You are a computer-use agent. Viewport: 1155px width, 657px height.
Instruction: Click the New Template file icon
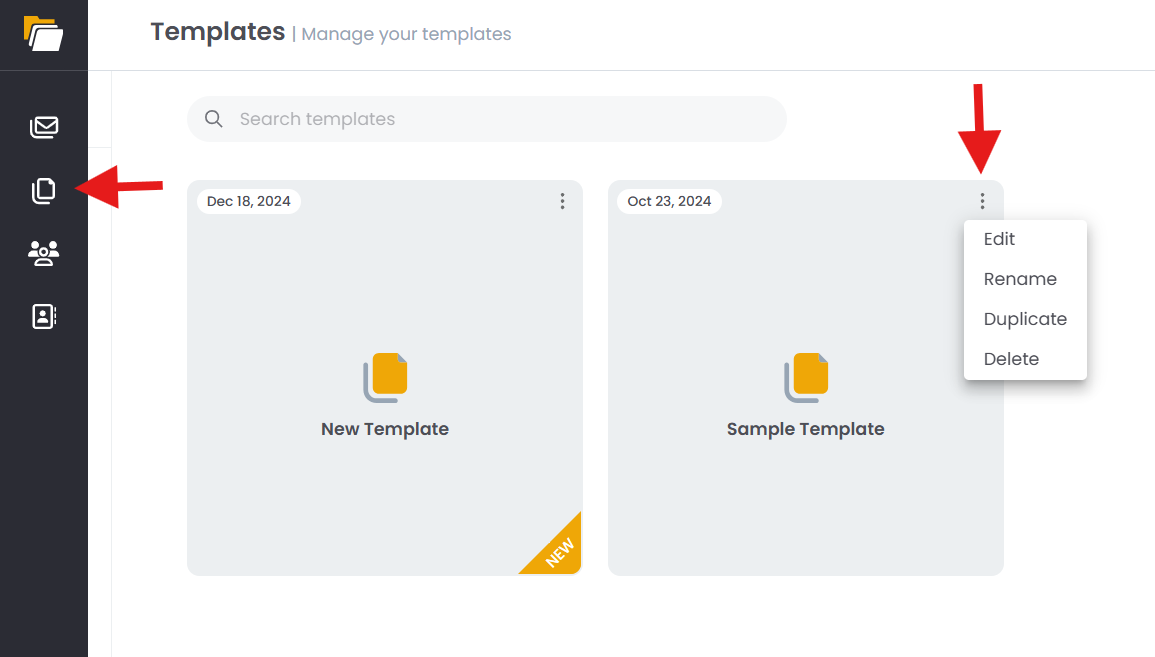[385, 378]
